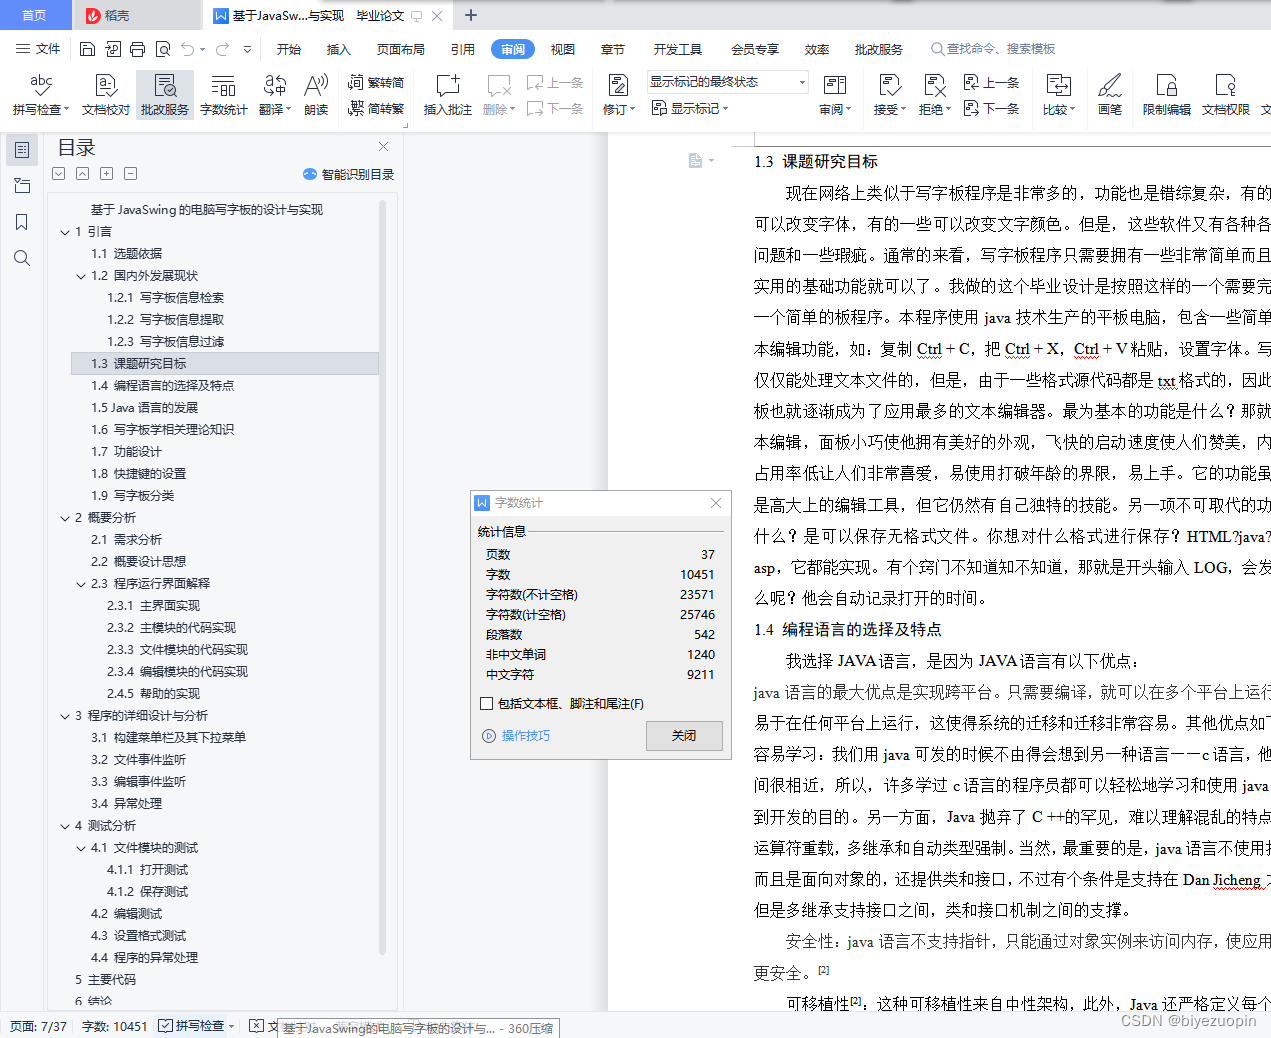Click the undo arrow icon

tap(188, 49)
